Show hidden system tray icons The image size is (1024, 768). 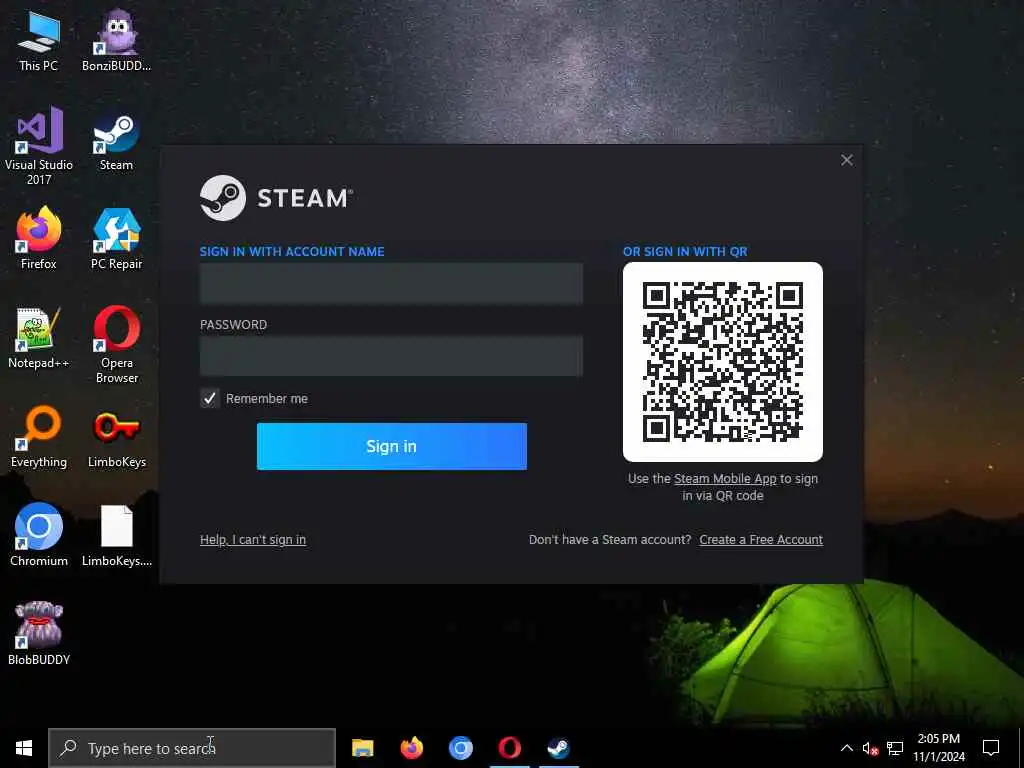tap(846, 748)
